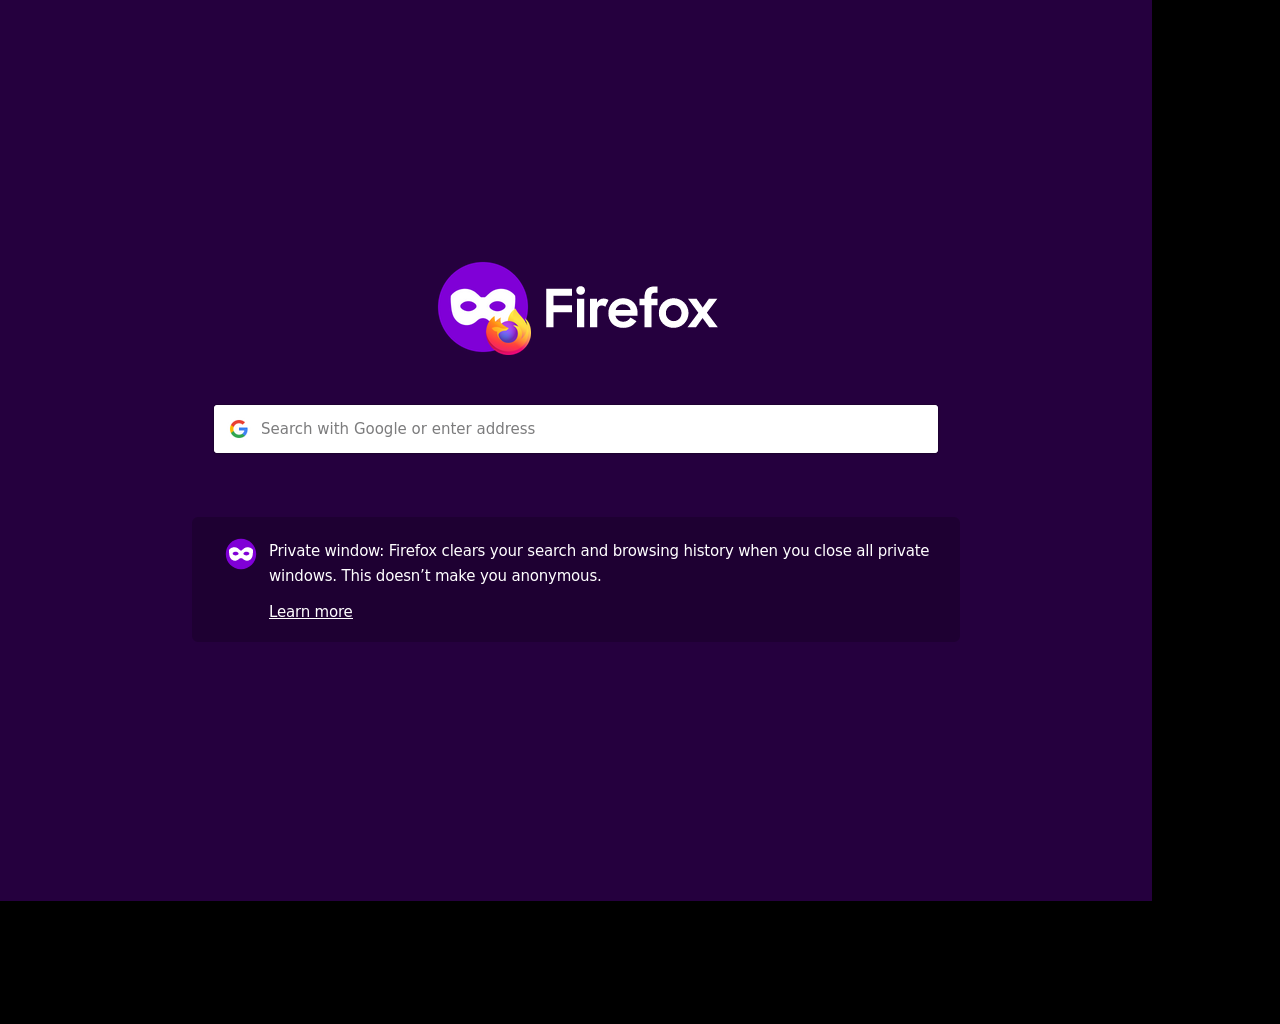Click the letter 'x' in Firefox wordmark

click(x=701, y=311)
